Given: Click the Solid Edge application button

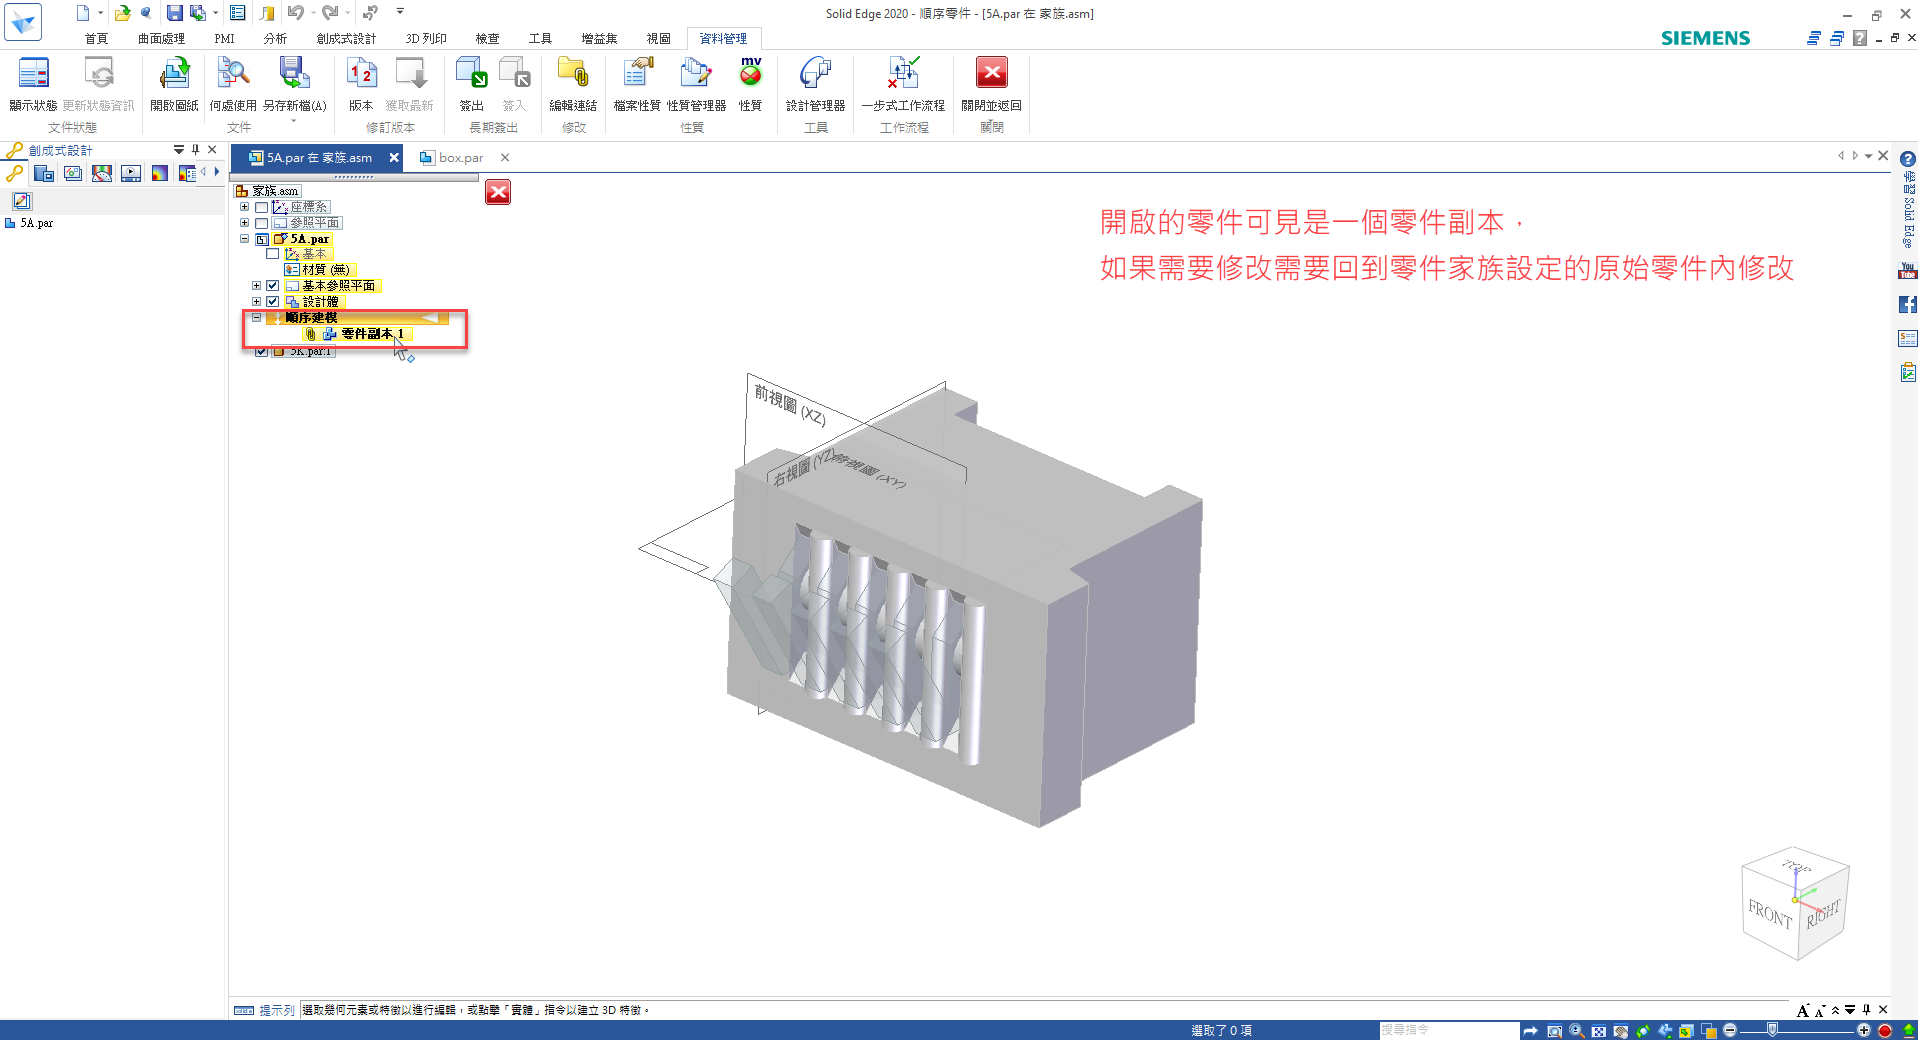Looking at the screenshot, I should tap(23, 21).
